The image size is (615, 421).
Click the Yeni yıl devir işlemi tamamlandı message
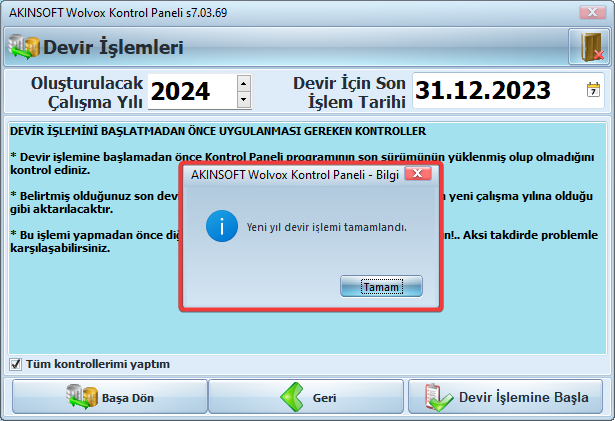point(326,227)
